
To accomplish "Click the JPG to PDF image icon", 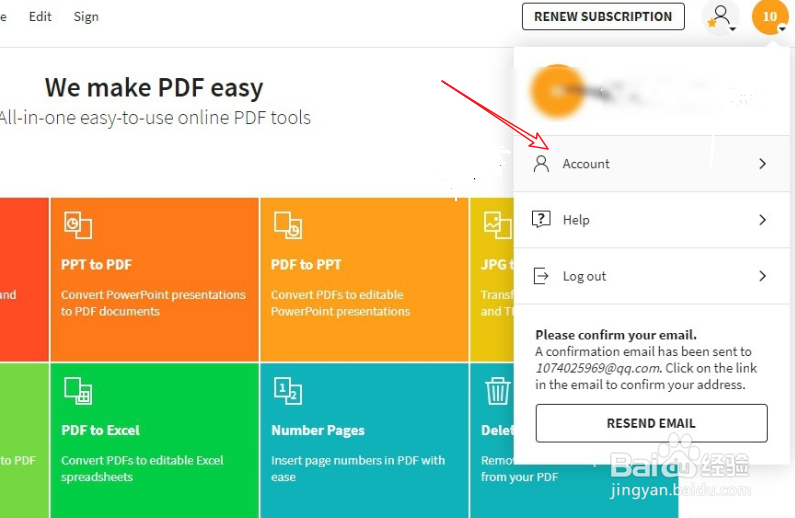I will [x=497, y=225].
